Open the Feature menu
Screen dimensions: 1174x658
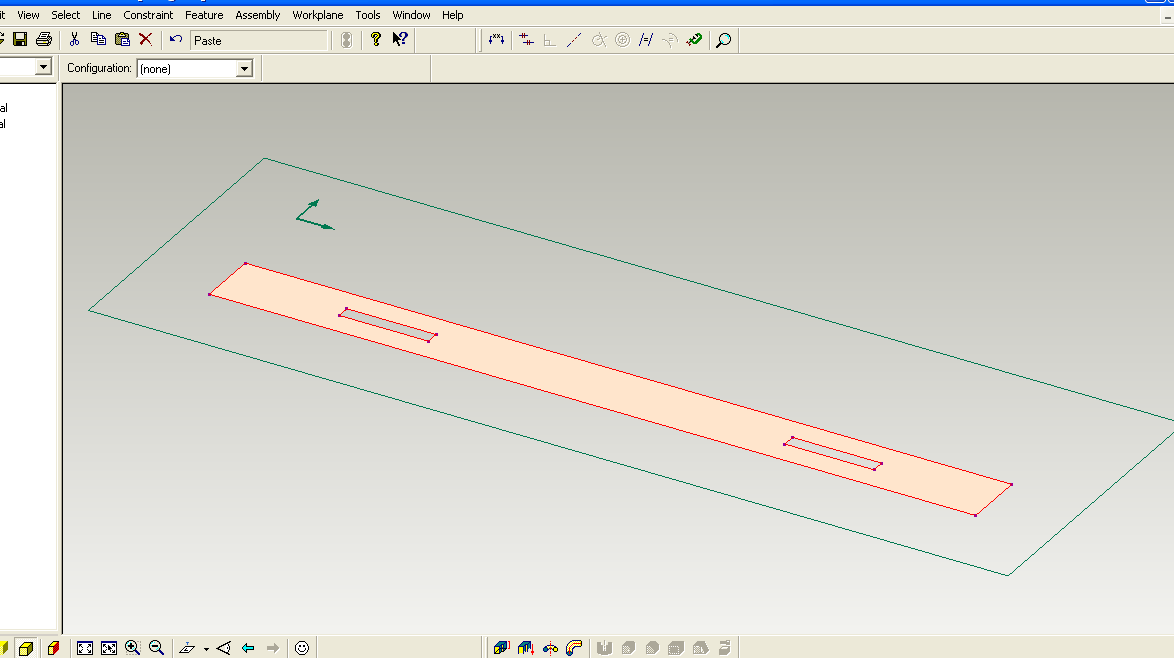point(204,15)
